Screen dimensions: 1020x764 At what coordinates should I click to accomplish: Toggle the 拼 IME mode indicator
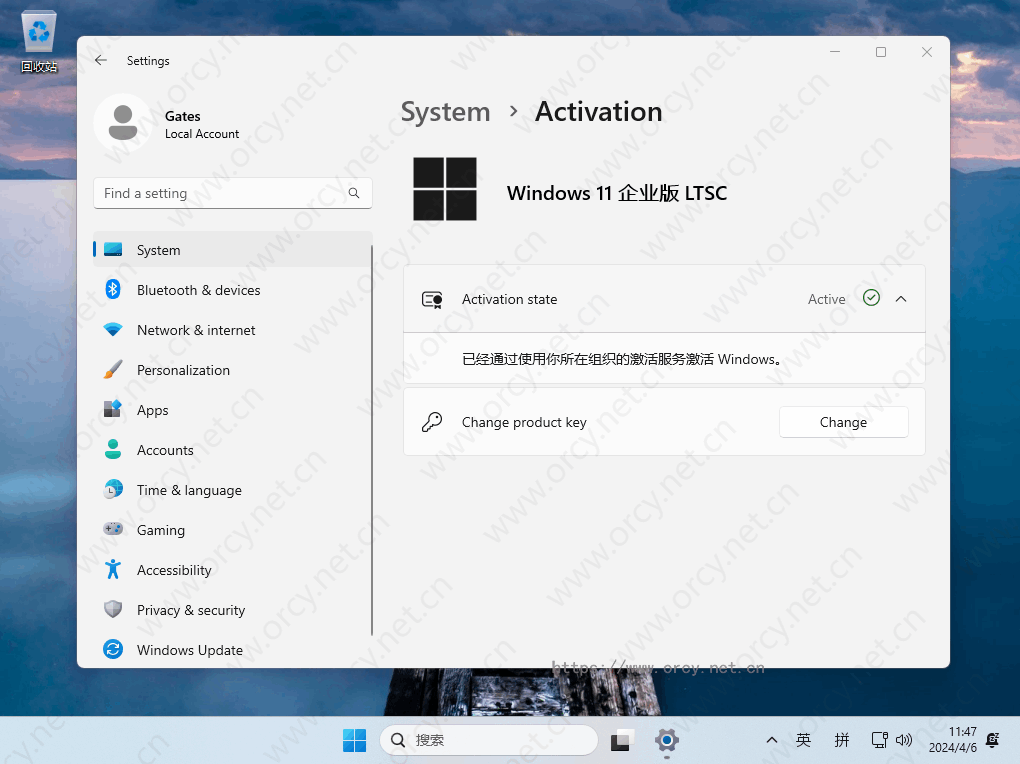pyautogui.click(x=842, y=740)
